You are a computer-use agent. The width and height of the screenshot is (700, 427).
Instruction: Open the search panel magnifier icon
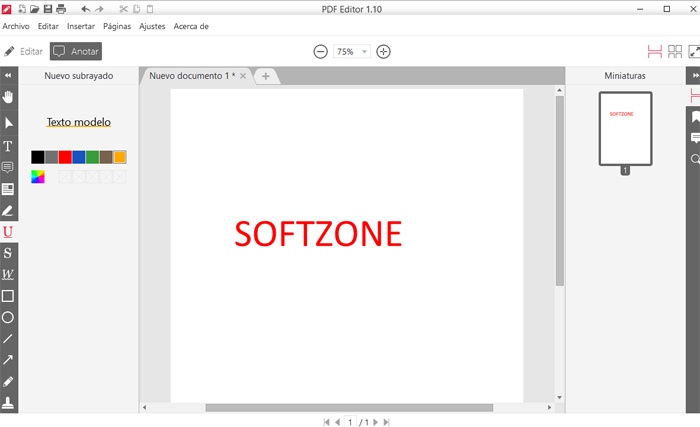(x=695, y=159)
